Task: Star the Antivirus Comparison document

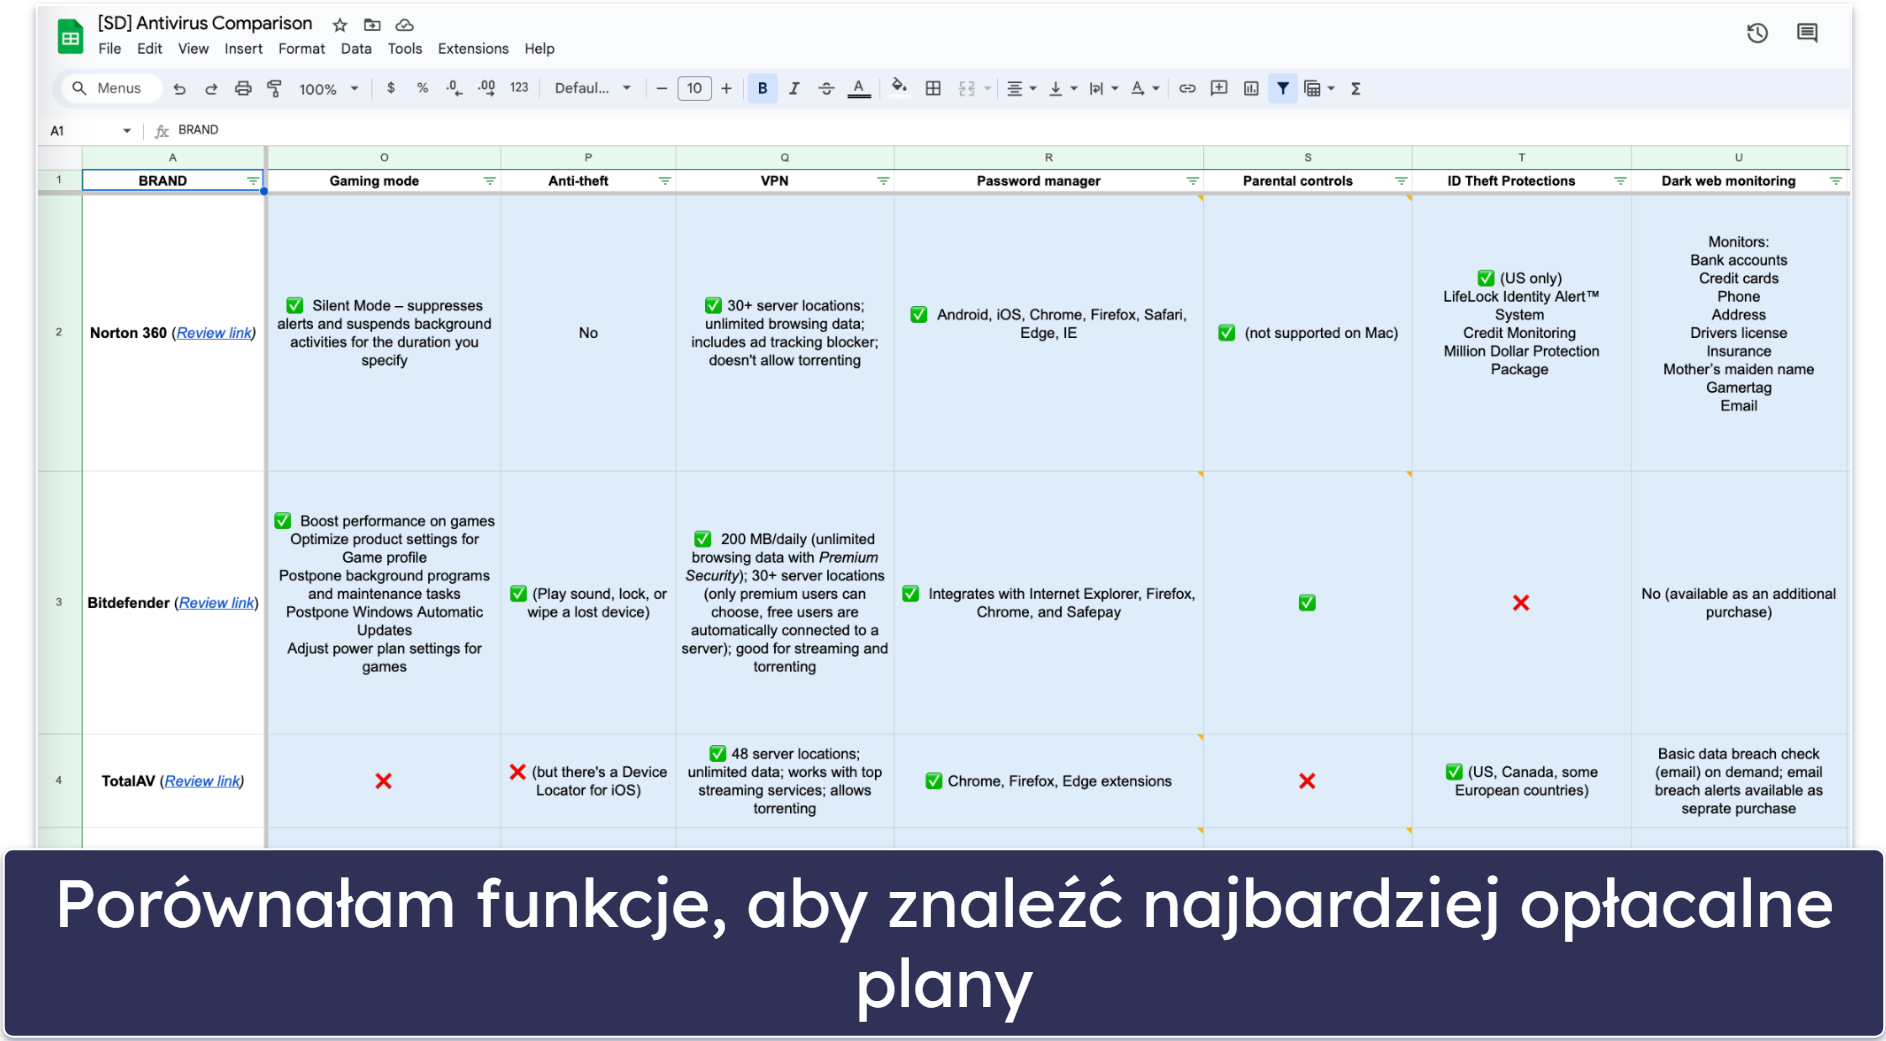Action: click(x=340, y=25)
